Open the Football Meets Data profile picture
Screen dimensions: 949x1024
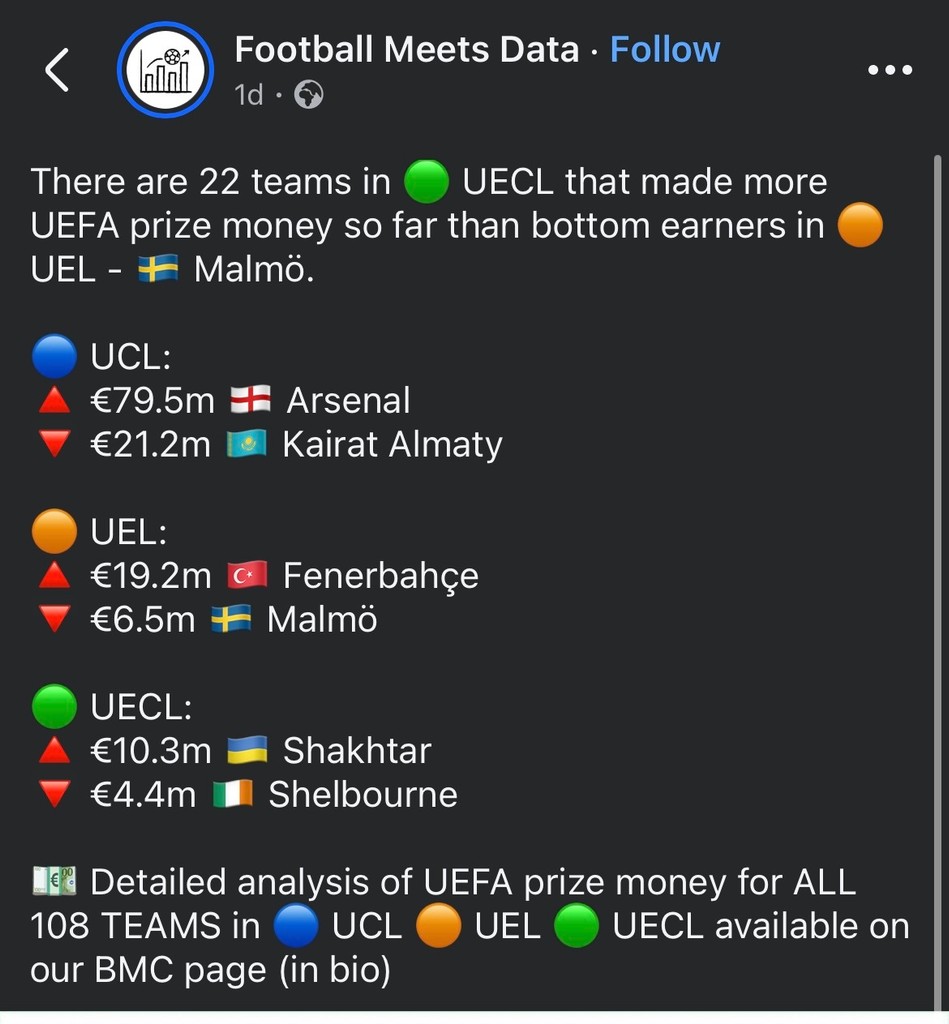pyautogui.click(x=165, y=71)
